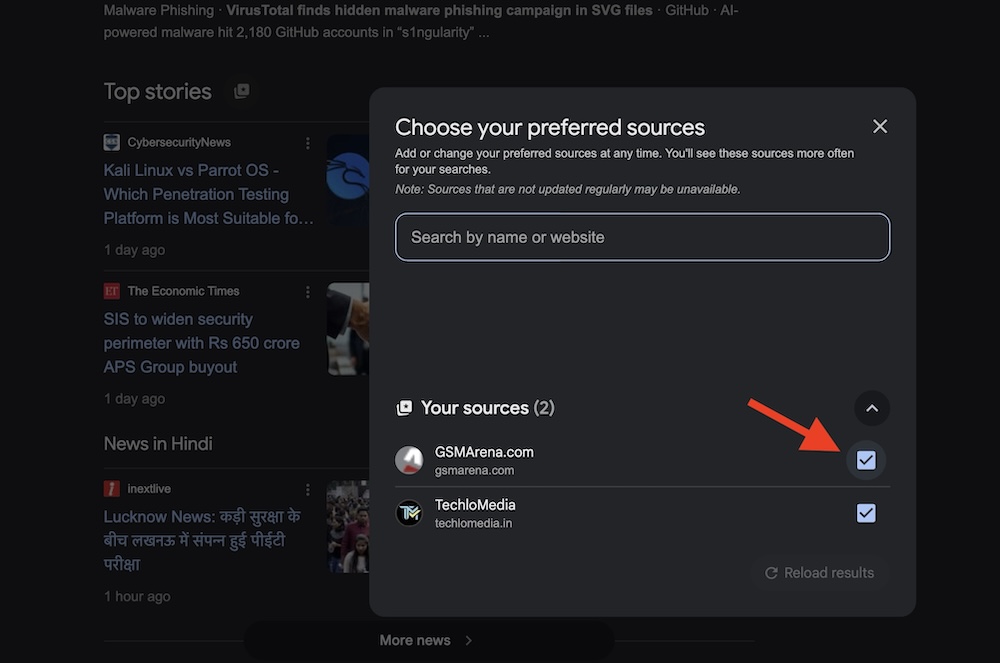Click the Reload results button
The image size is (1000, 663).
(819, 573)
